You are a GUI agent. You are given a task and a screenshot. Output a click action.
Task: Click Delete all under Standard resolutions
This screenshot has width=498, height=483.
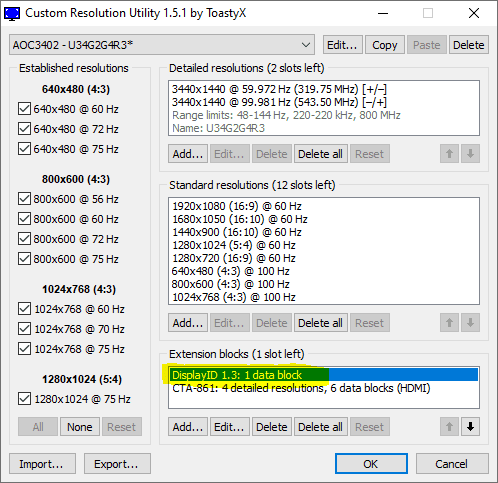pos(321,322)
